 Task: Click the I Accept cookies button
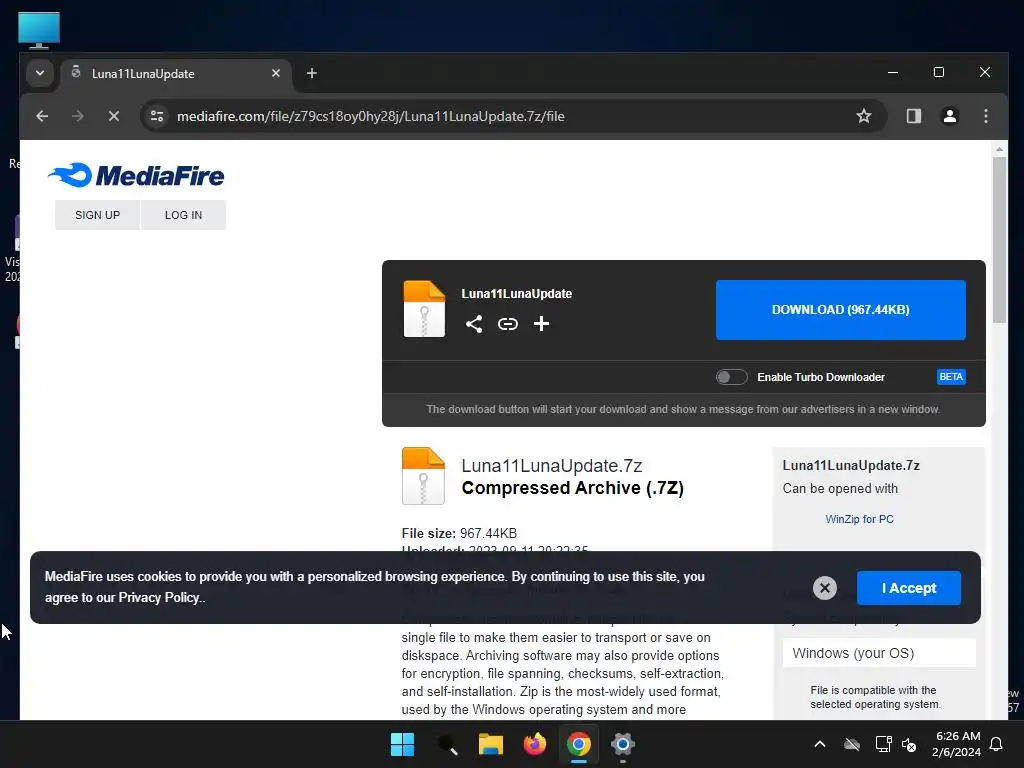(x=908, y=588)
